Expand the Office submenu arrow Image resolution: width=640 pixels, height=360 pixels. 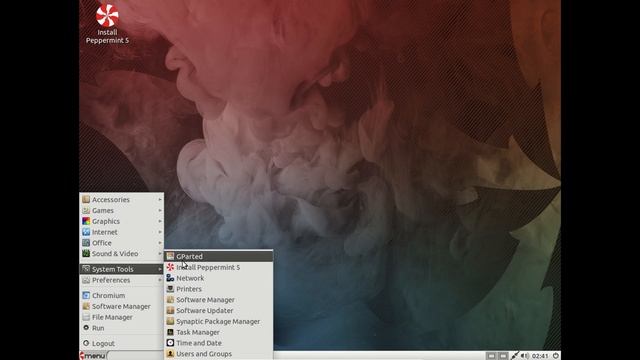[160, 243]
